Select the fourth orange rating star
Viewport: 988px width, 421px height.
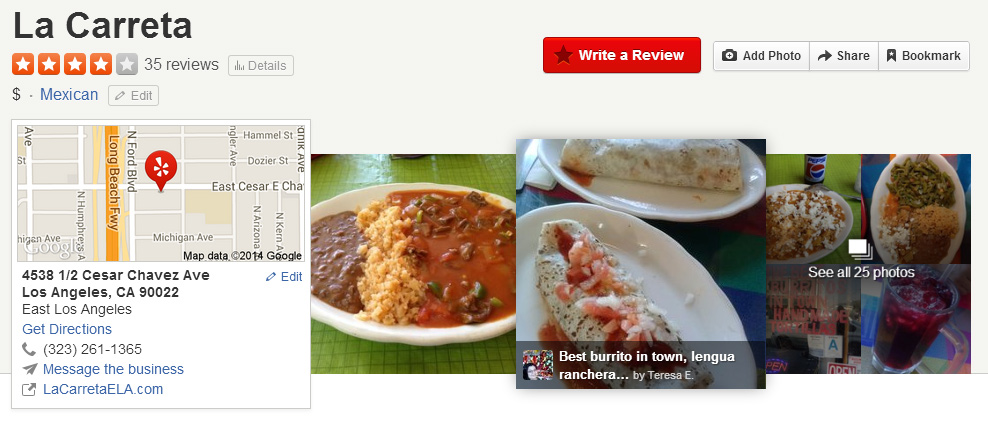[101, 64]
